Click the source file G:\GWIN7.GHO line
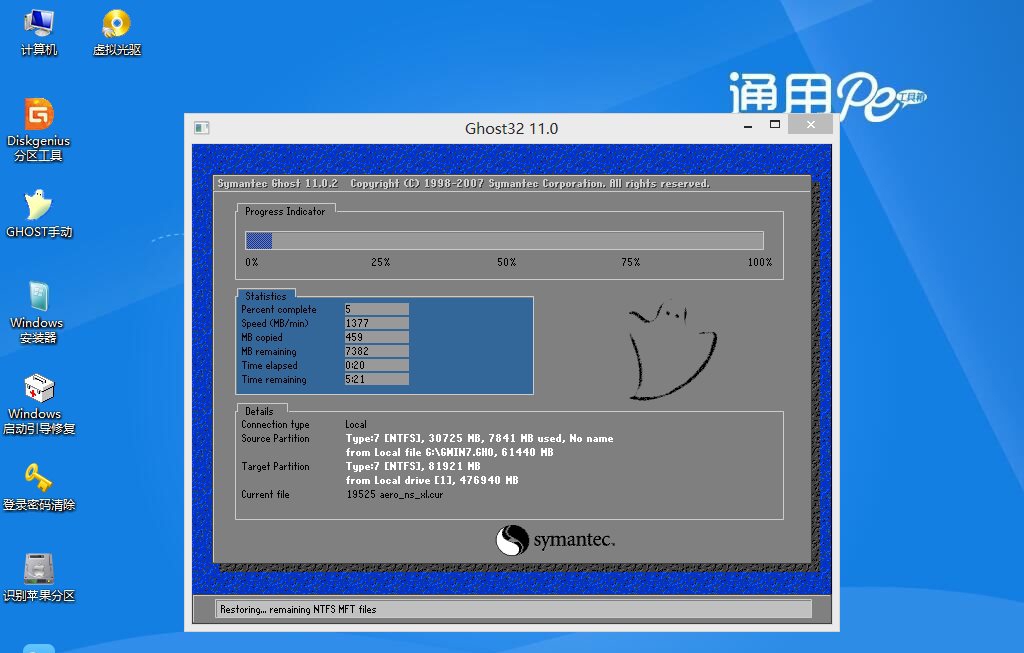The height and width of the screenshot is (653, 1024). coord(449,453)
